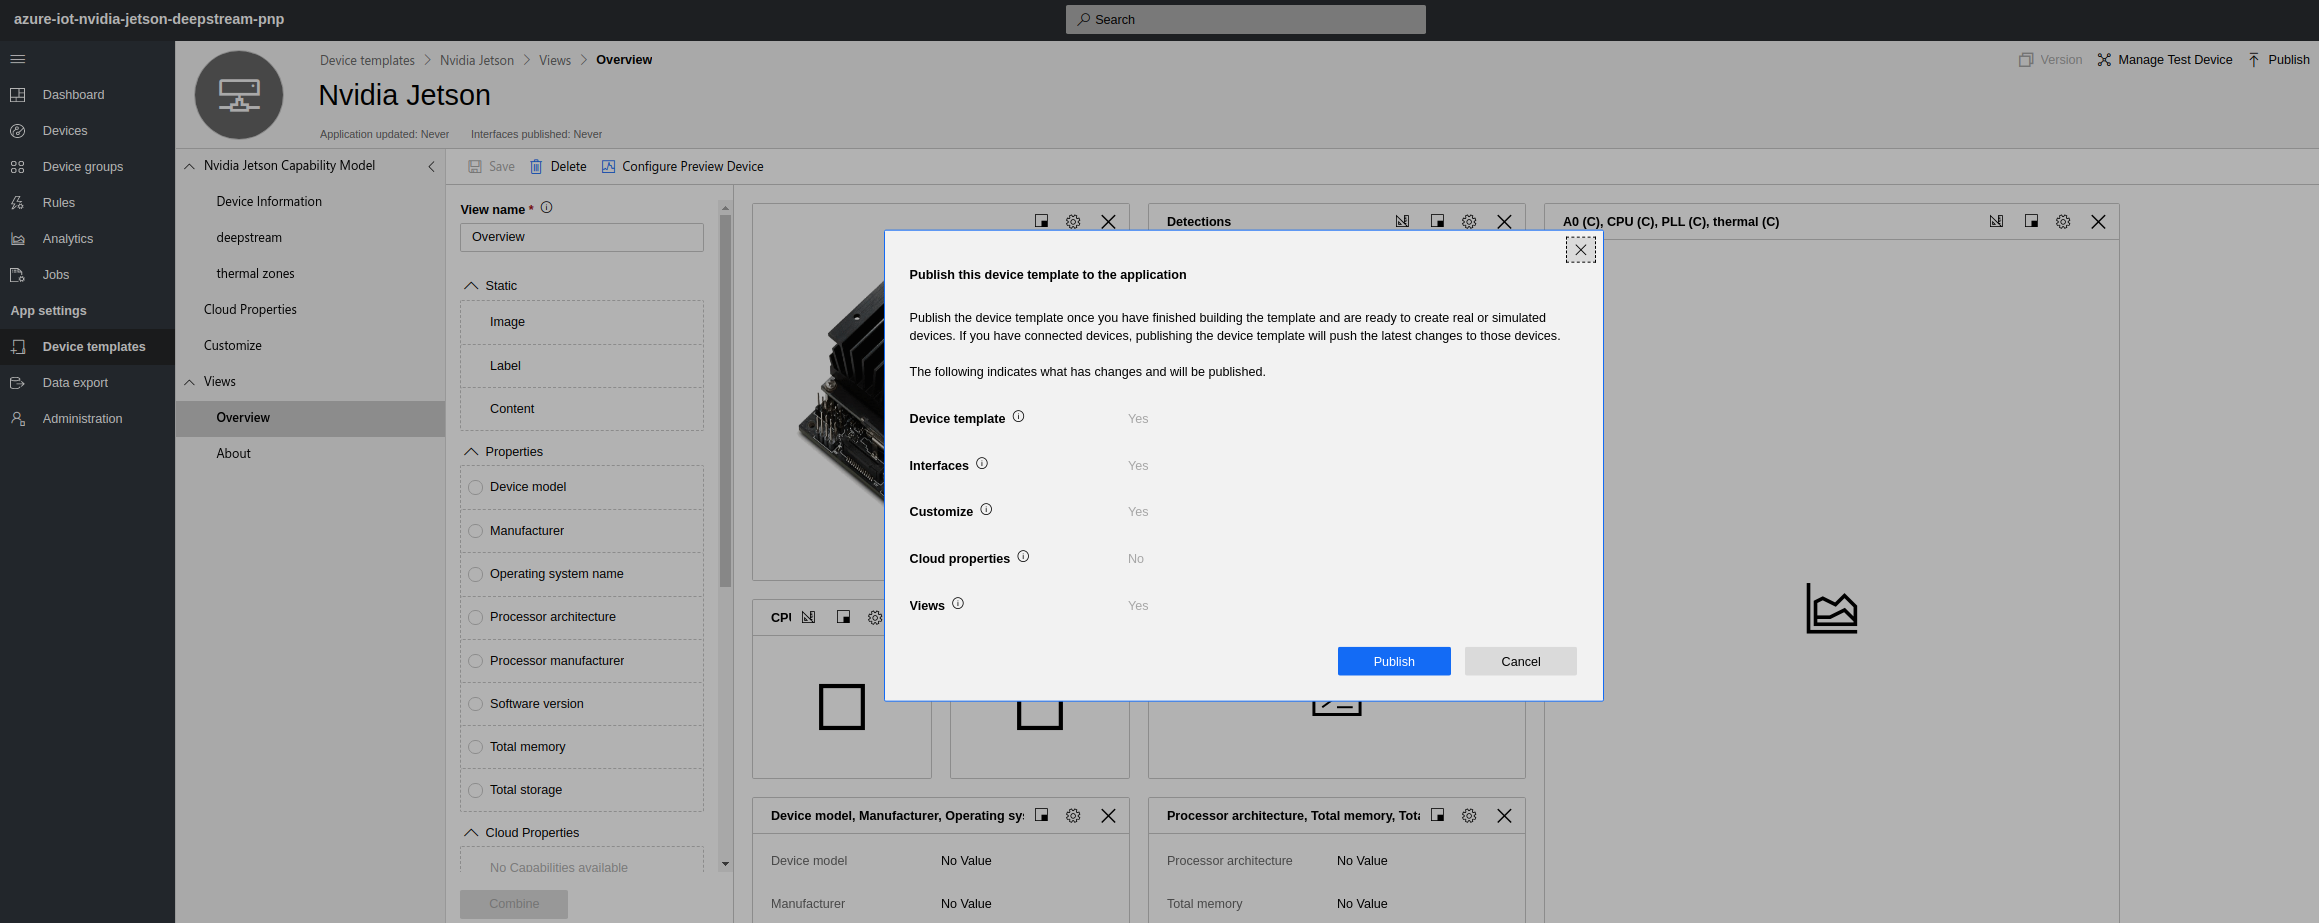Click info icon next to Device template
Screen dimensions: 2319x923
(1018, 417)
